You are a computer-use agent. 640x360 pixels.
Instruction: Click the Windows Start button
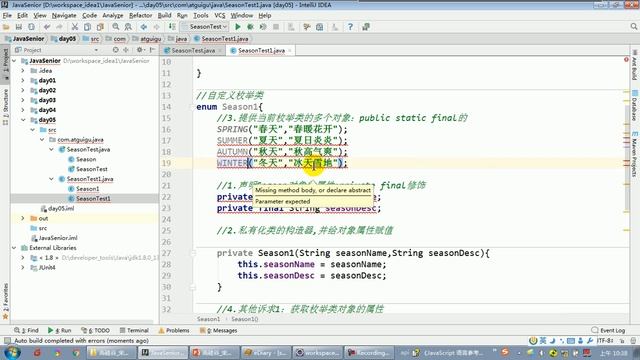click(x=11, y=352)
